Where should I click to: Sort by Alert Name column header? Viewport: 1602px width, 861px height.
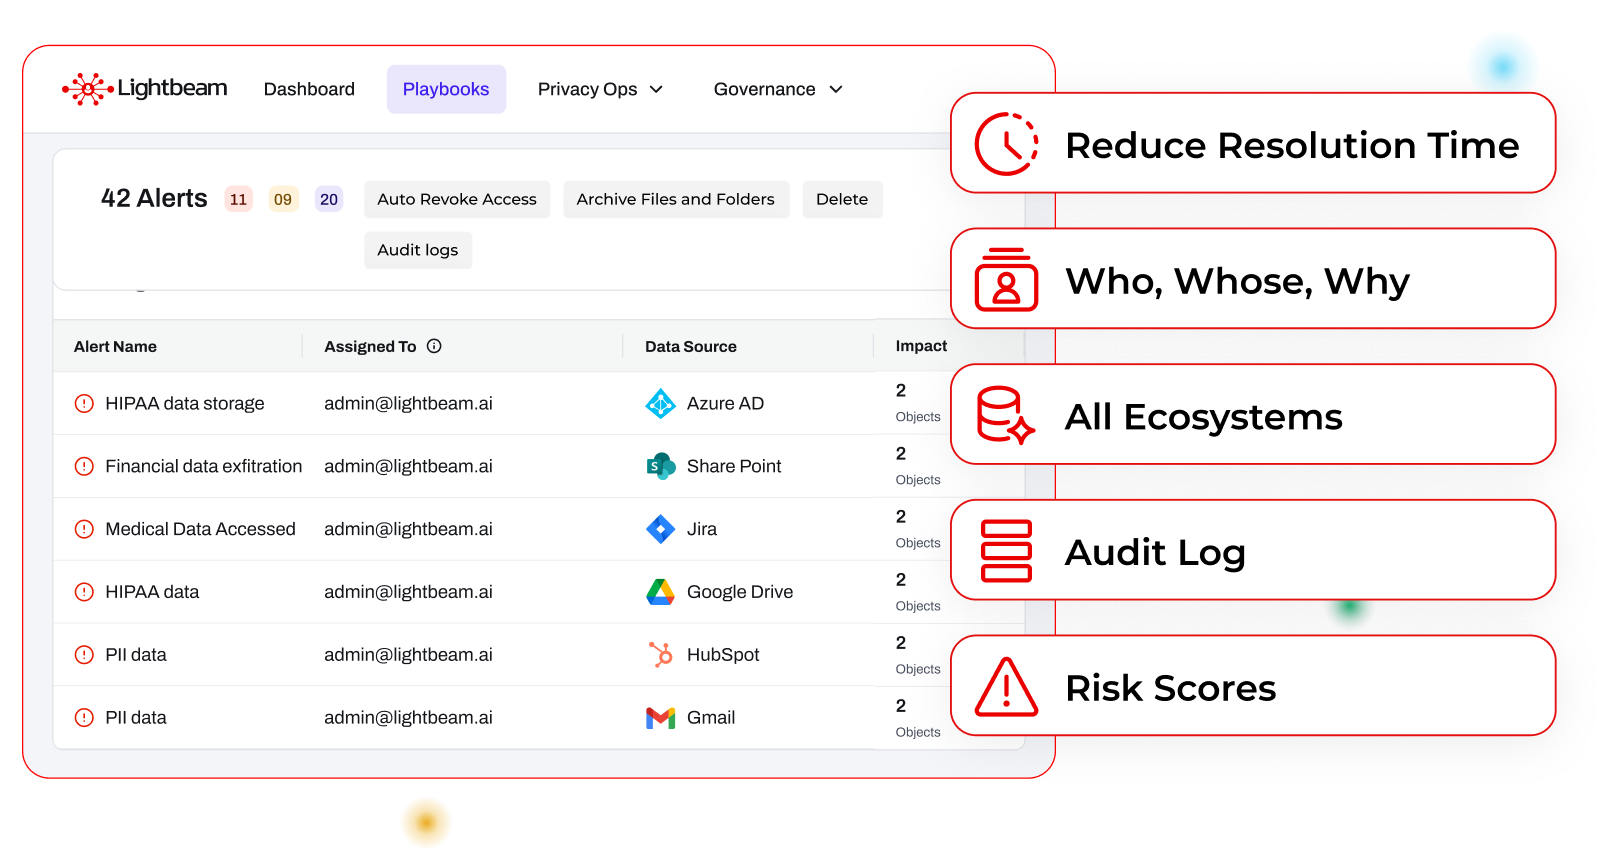click(x=115, y=346)
